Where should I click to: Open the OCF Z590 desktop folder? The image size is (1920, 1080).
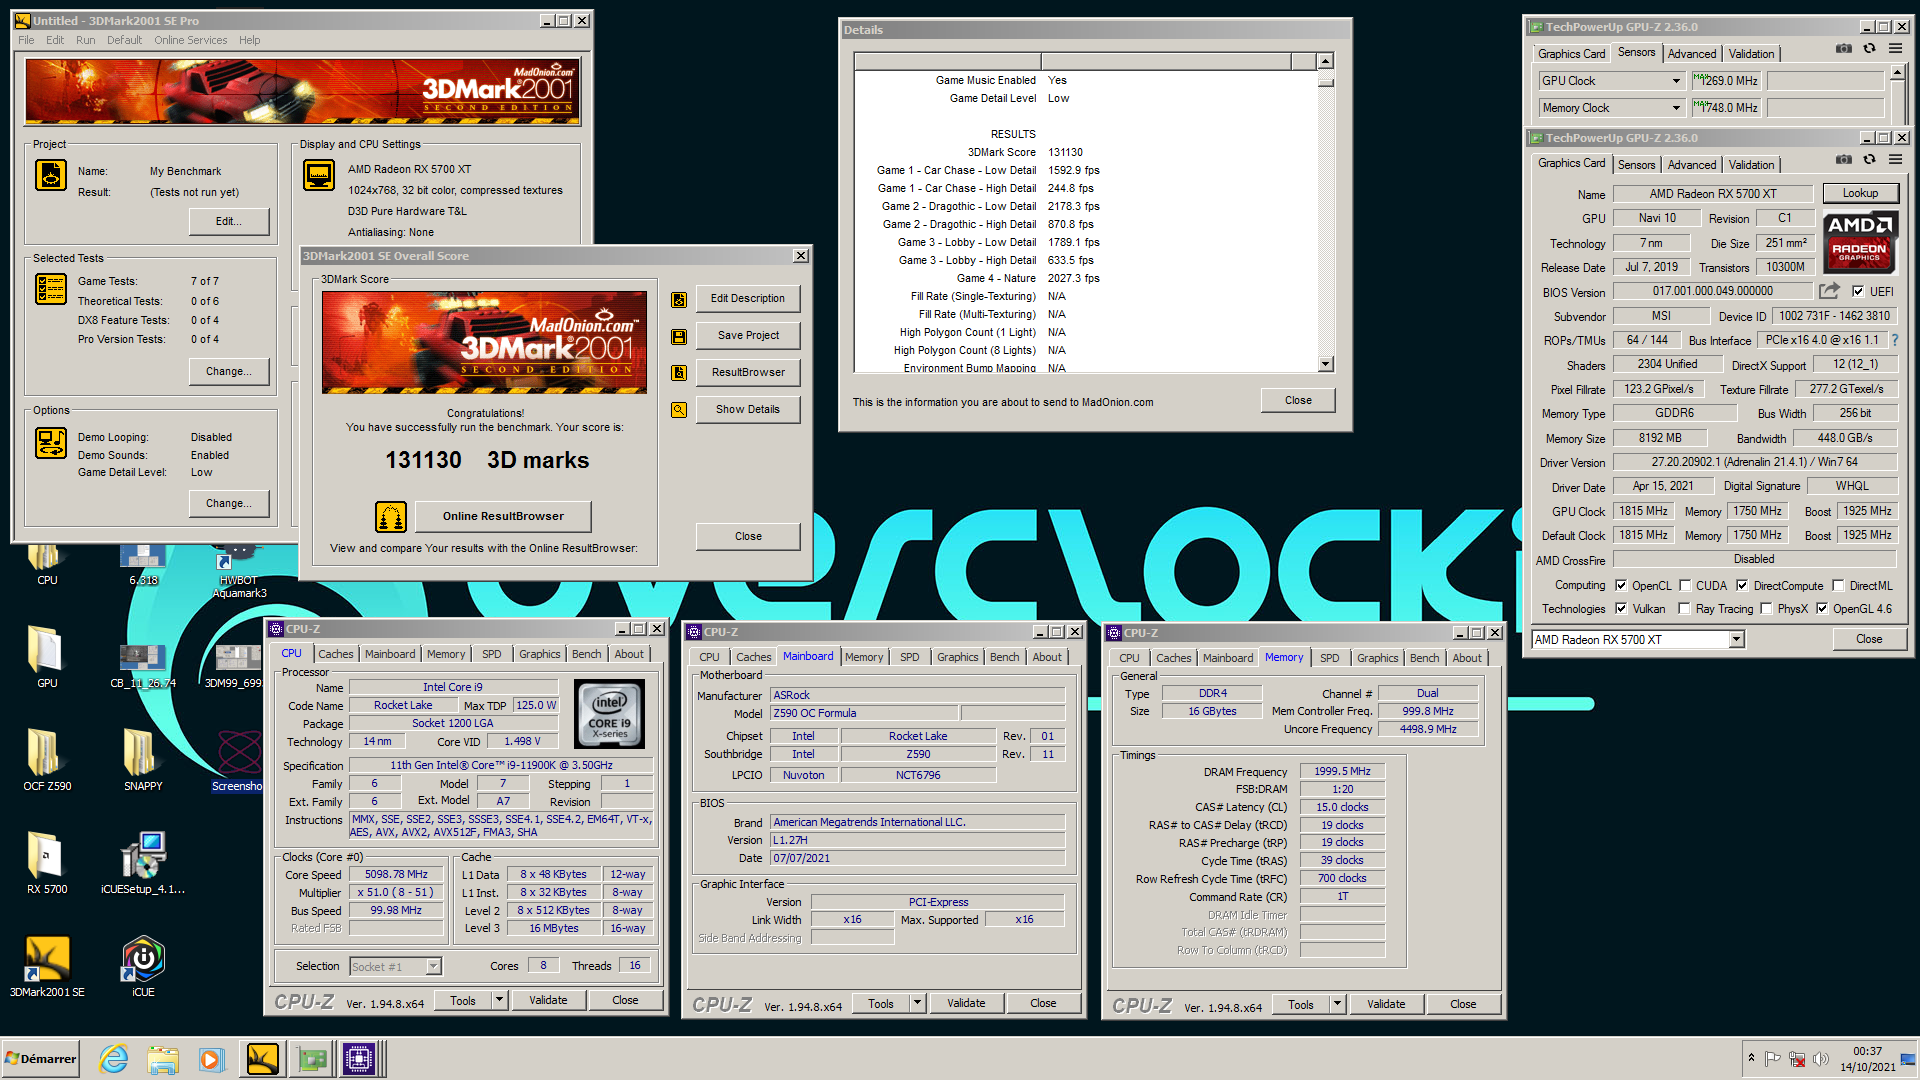(x=47, y=760)
